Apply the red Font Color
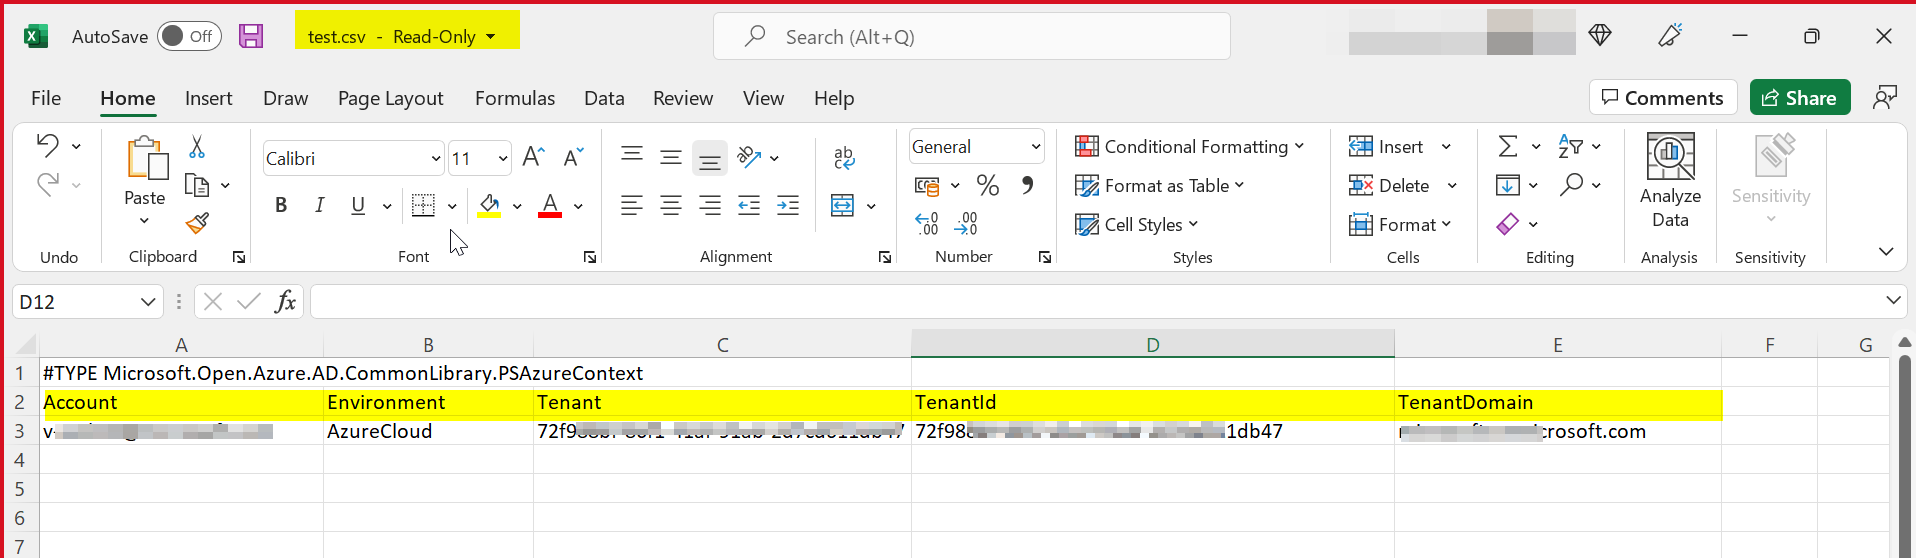The height and width of the screenshot is (558, 1916). [x=550, y=205]
